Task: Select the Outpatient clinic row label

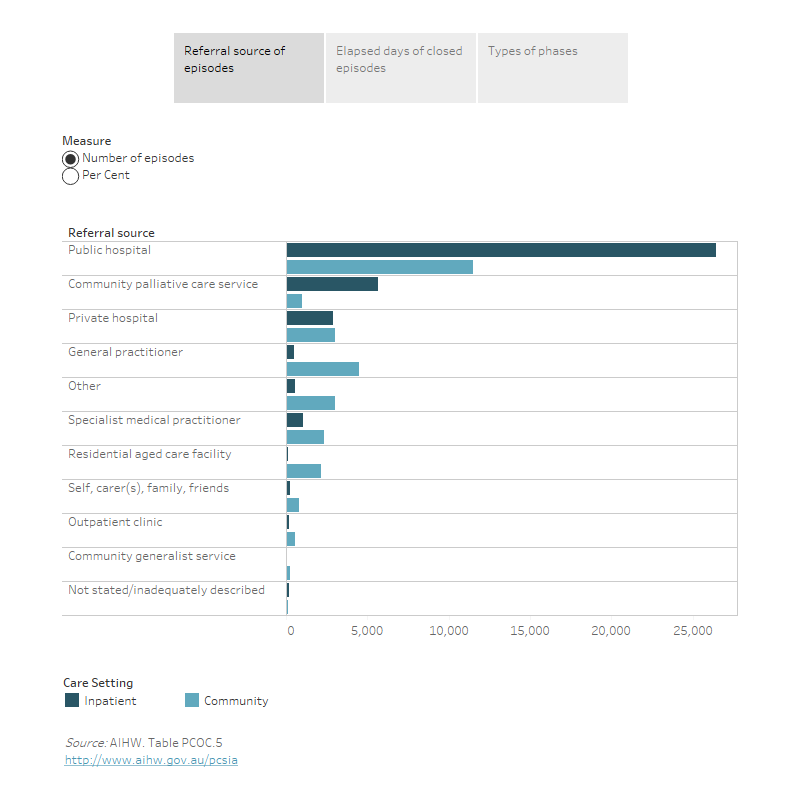Action: tap(115, 522)
